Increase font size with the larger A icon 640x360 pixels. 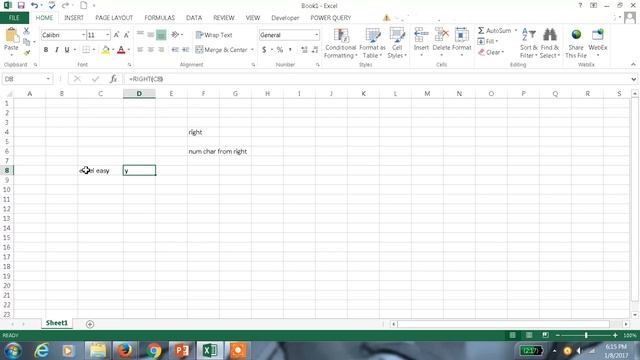(x=116, y=35)
